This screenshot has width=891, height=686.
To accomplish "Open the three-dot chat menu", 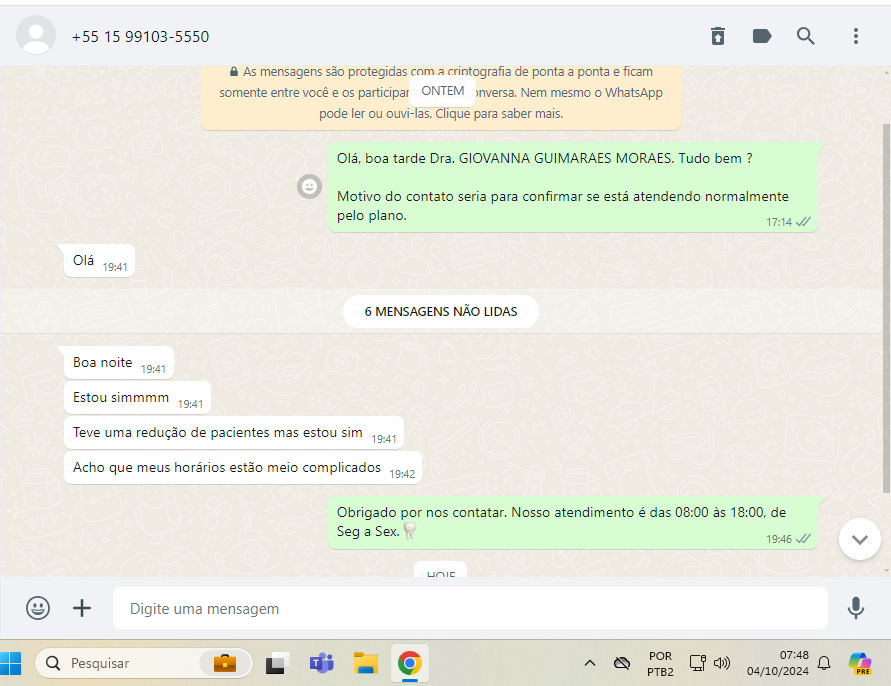I will [x=855, y=36].
